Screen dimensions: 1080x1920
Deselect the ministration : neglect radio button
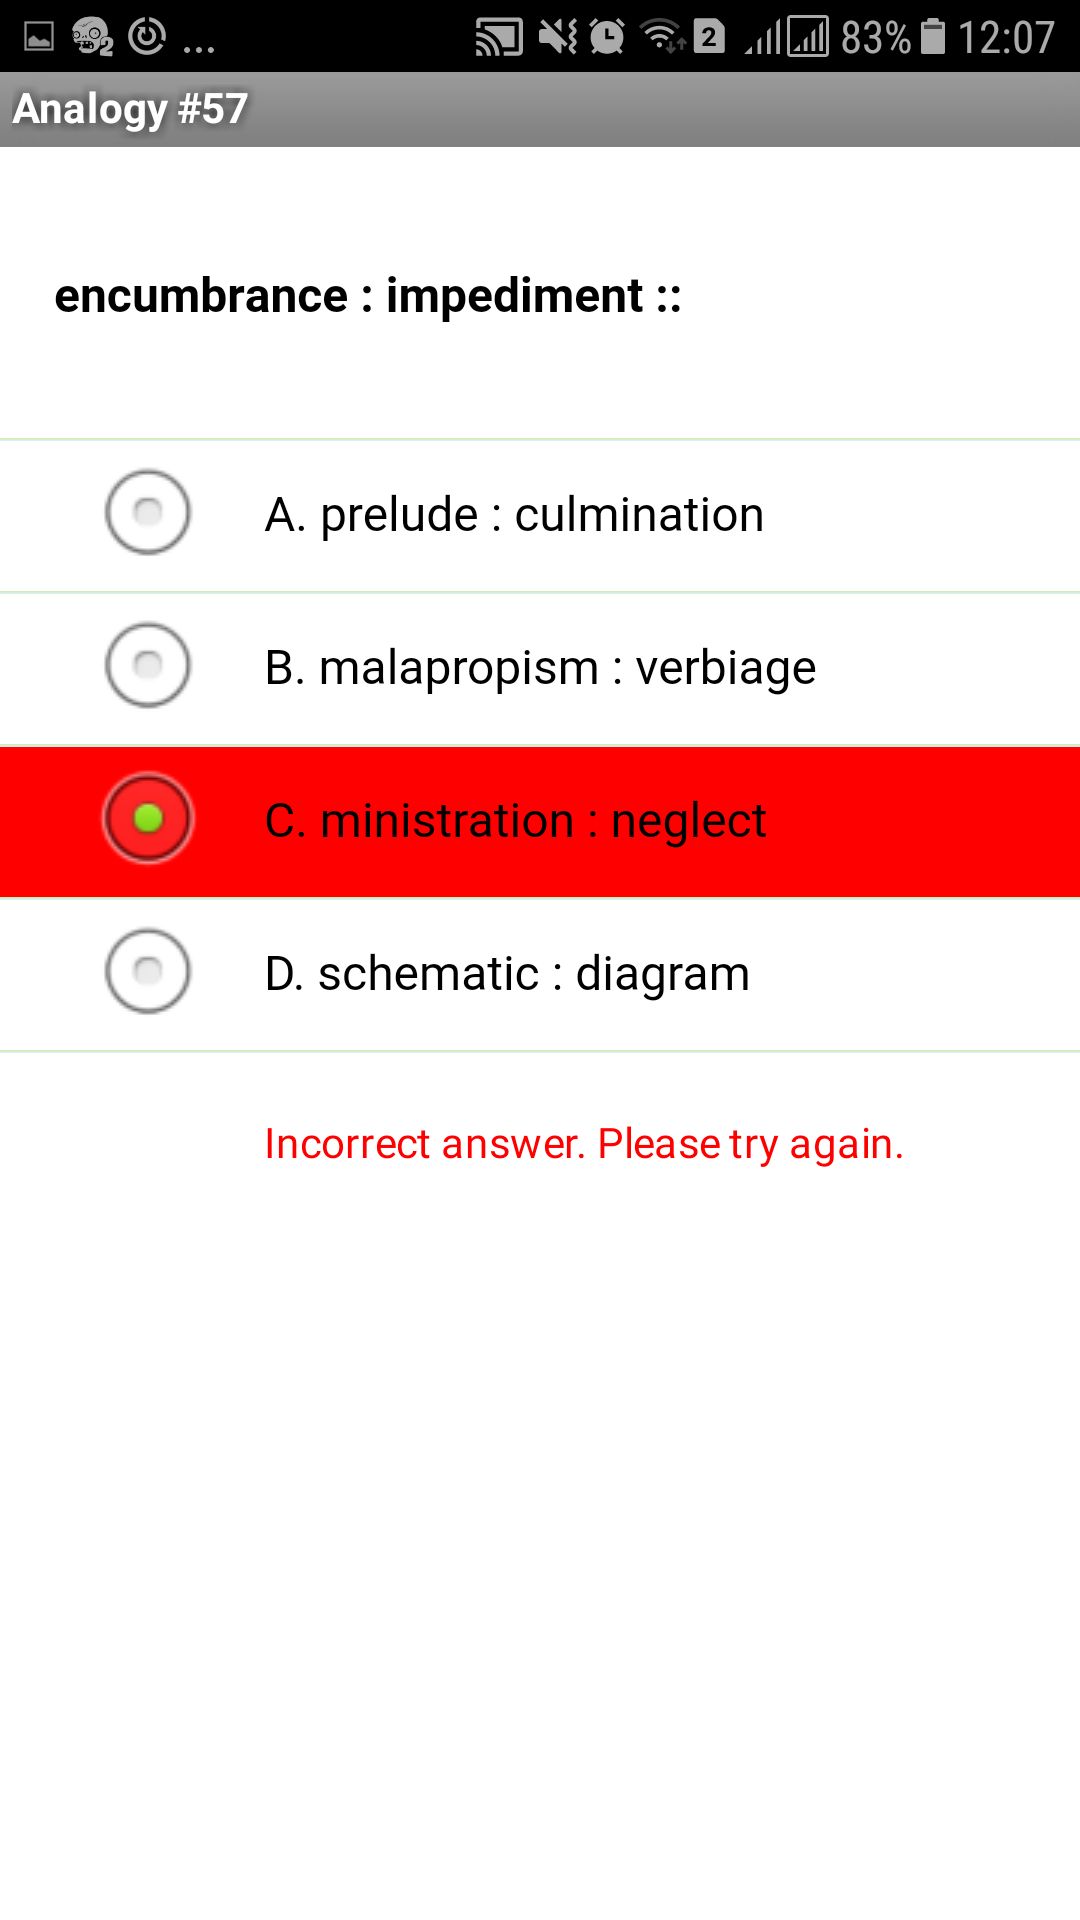(147, 820)
